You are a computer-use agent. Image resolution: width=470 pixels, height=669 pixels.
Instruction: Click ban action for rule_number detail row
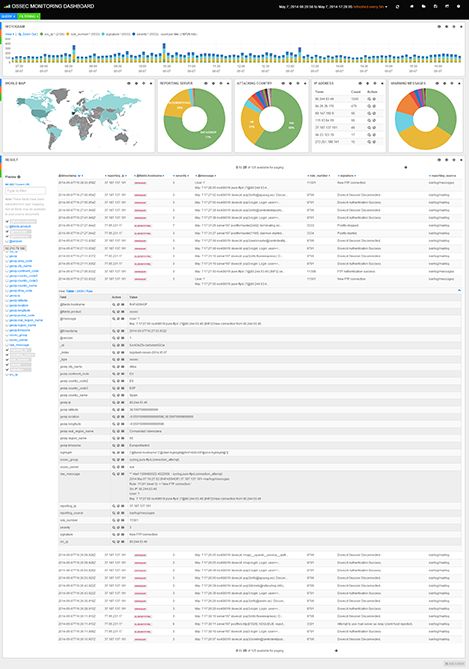point(118,520)
